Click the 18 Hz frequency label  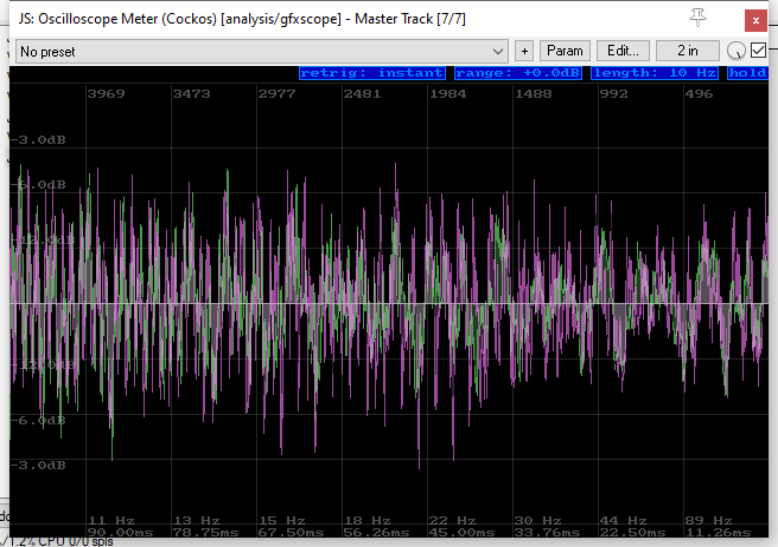(x=368, y=521)
